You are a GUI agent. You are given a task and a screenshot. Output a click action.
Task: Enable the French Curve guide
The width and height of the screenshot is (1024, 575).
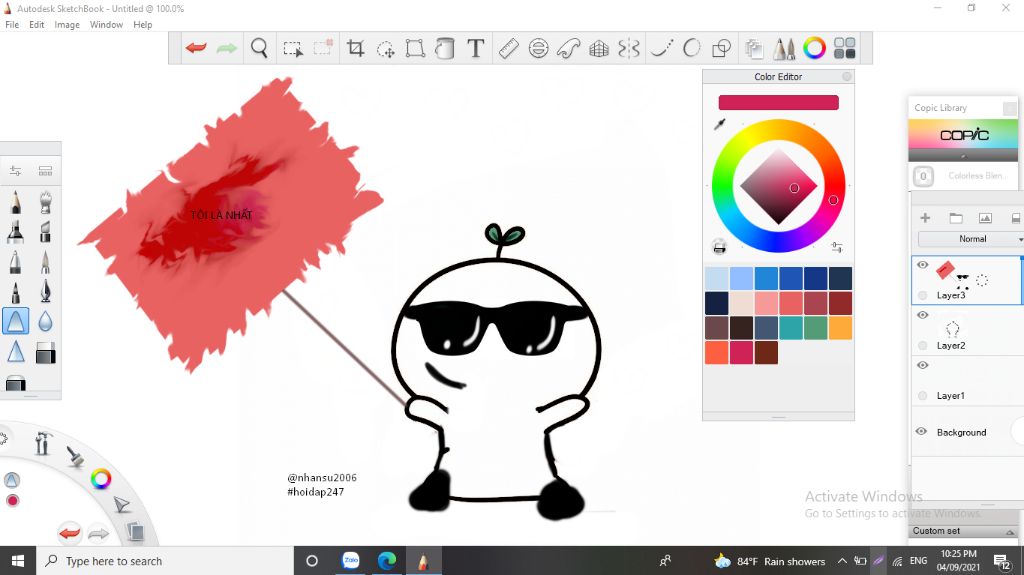coord(569,48)
